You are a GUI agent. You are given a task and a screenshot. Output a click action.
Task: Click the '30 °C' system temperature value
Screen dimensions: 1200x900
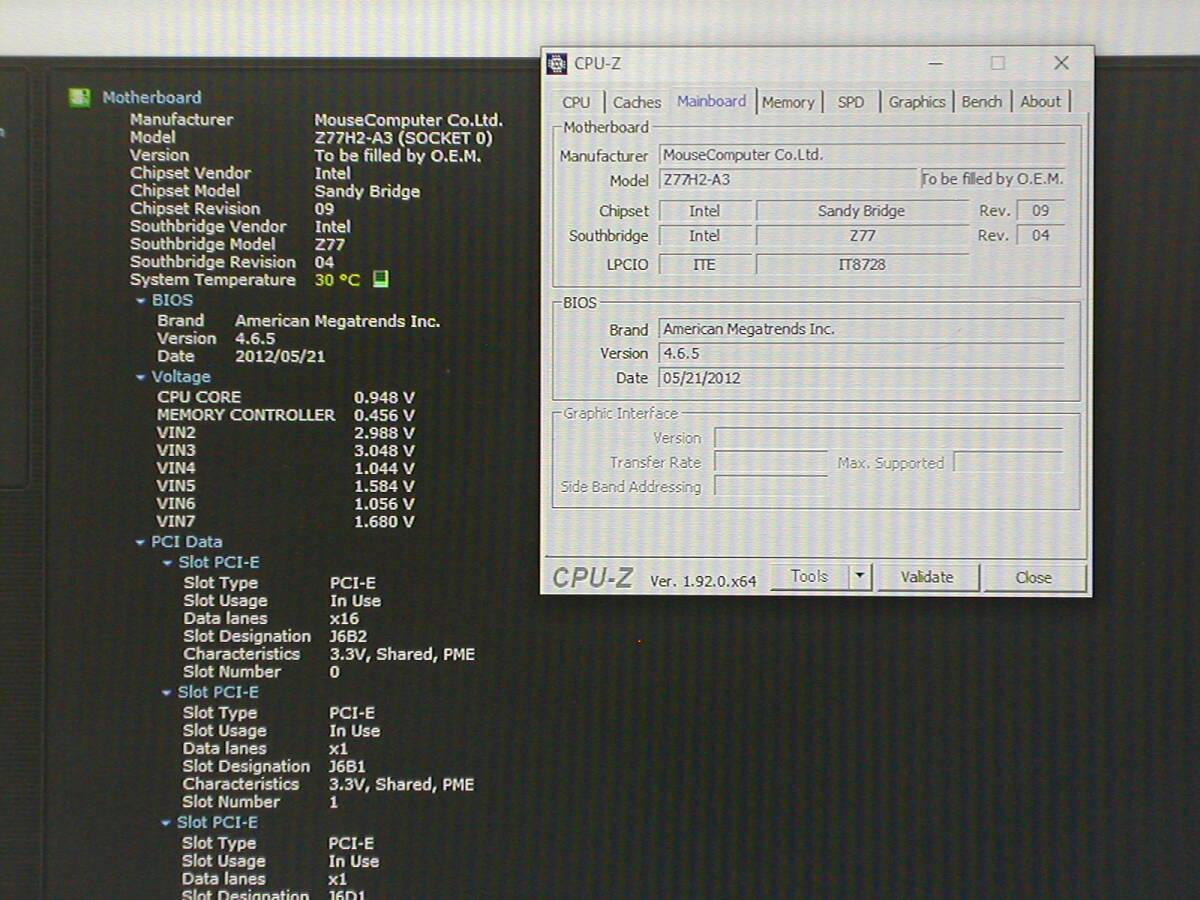click(337, 280)
